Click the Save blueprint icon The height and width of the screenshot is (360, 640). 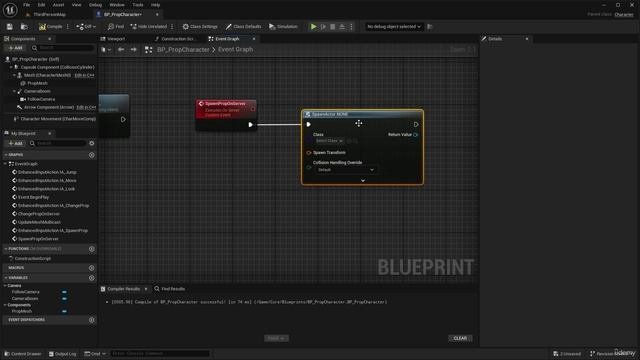tap(9, 27)
